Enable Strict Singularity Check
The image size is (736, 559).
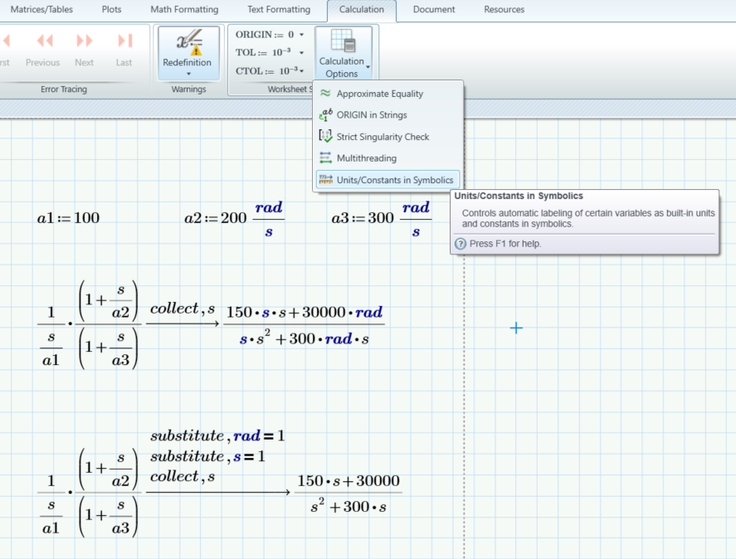[382, 137]
